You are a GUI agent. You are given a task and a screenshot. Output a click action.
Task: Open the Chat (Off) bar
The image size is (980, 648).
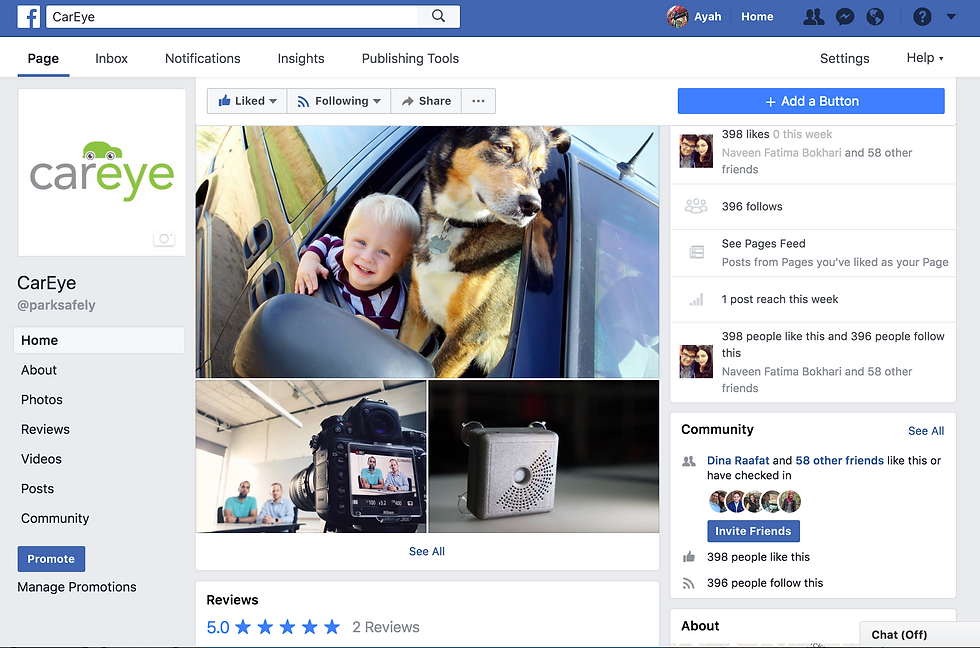[919, 634]
